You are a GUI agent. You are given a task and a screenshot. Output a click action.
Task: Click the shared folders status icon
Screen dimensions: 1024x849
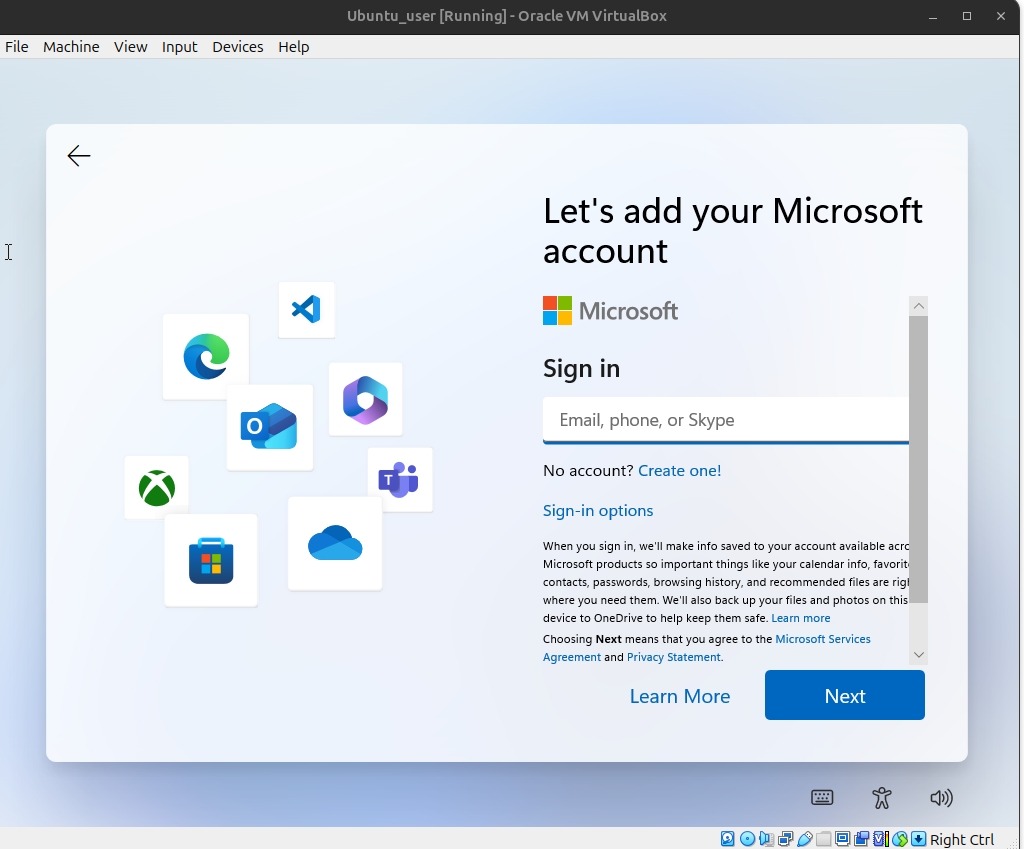[824, 839]
